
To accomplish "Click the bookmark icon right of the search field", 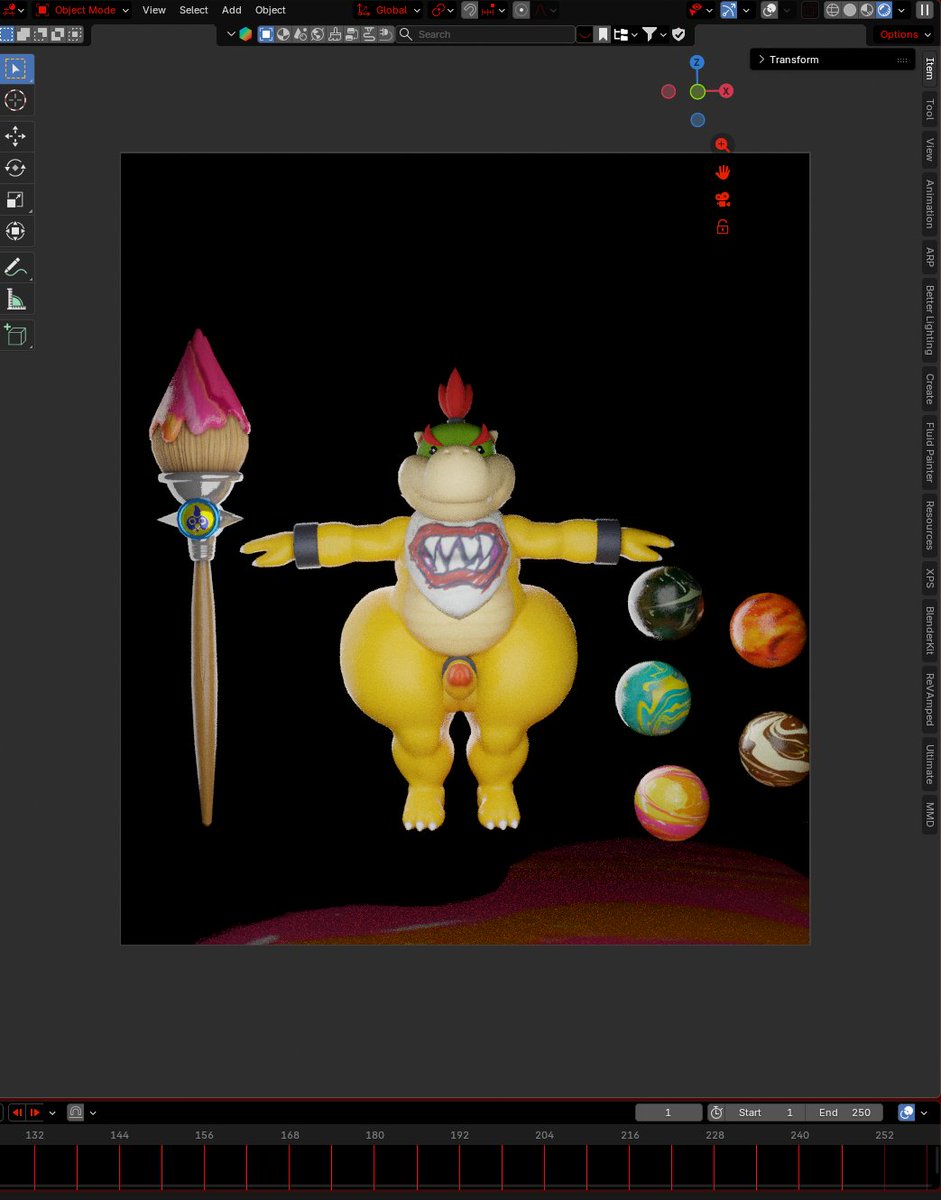I will (x=603, y=34).
